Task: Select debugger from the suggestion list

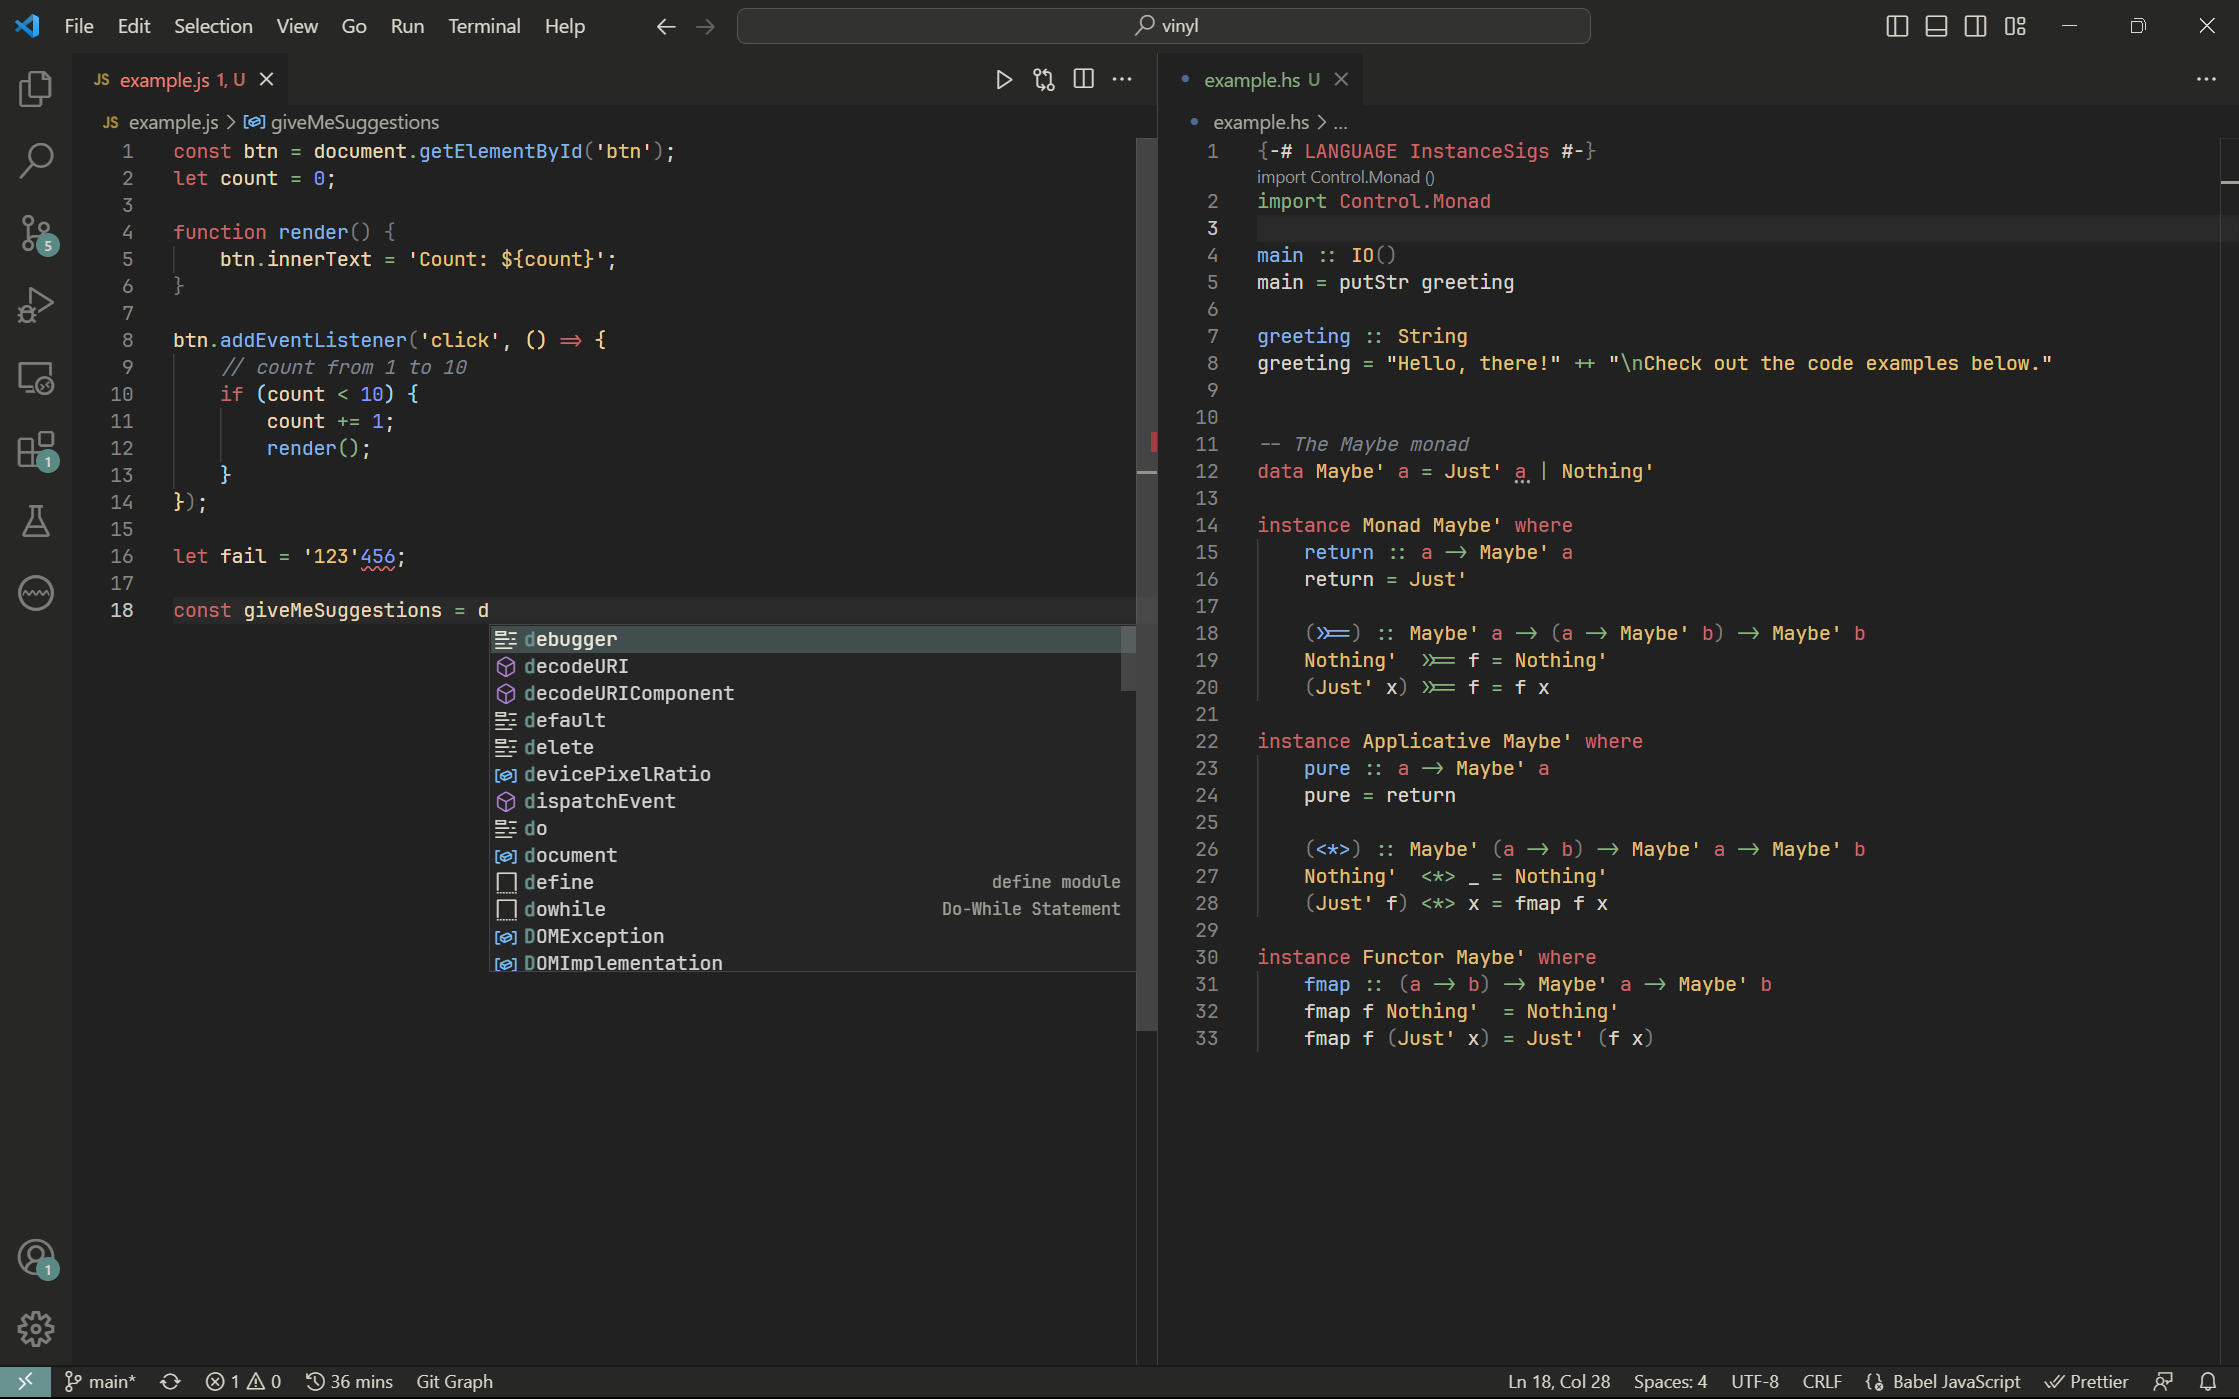Action: 570,638
